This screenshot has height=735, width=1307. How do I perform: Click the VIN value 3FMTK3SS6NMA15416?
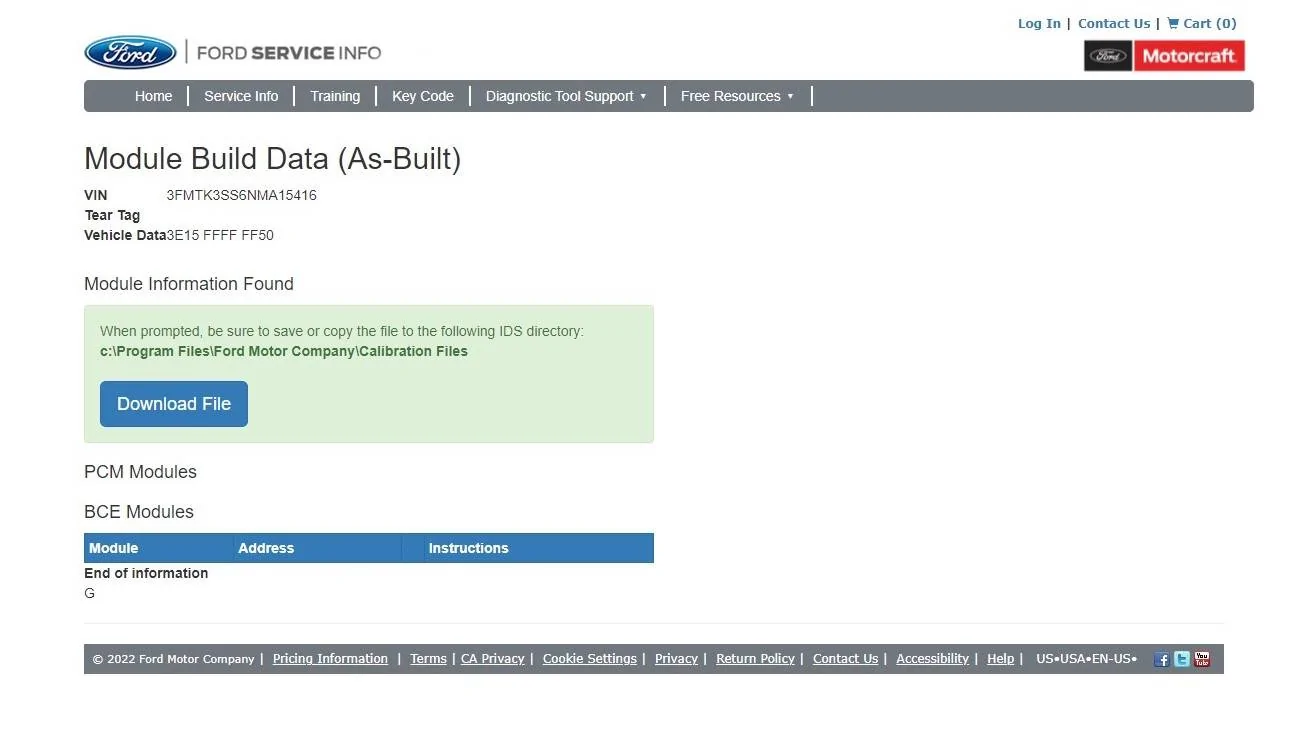[241, 195]
